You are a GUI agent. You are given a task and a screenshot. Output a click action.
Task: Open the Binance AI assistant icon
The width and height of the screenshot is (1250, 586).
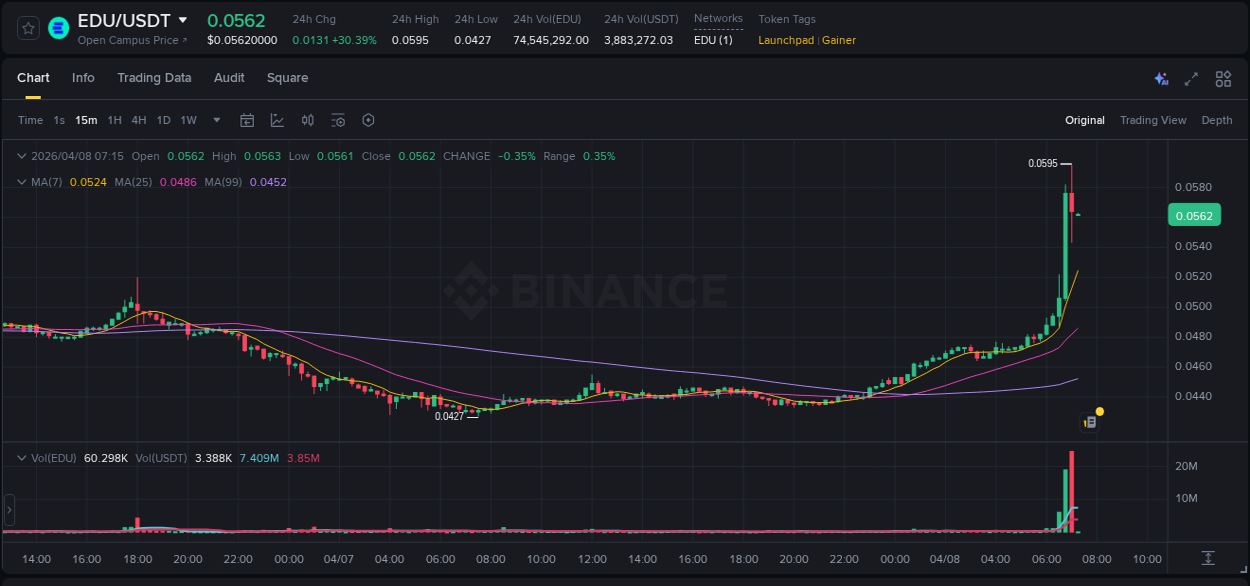click(x=1160, y=78)
